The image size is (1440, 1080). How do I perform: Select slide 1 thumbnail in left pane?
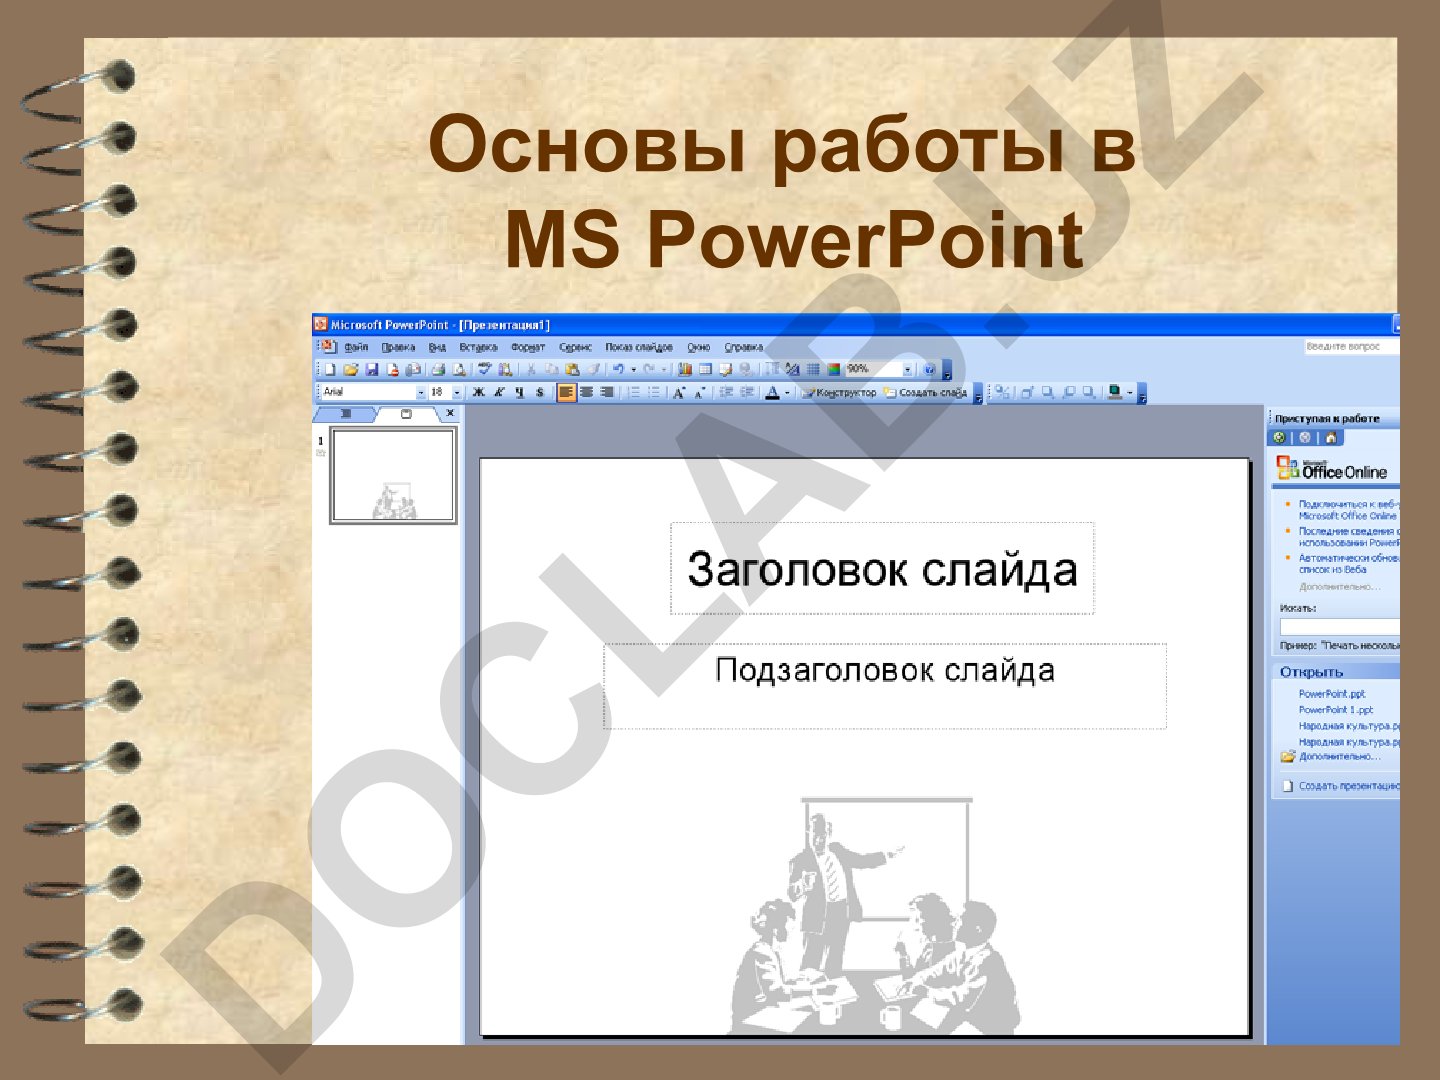click(393, 476)
